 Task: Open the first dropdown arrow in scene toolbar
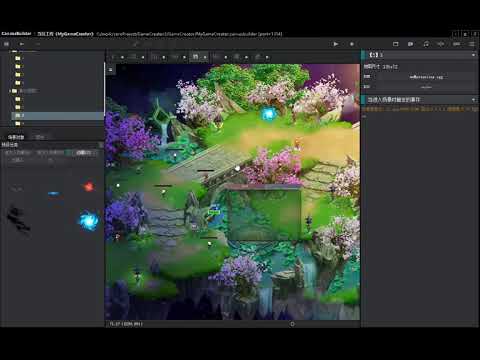(x=122, y=57)
